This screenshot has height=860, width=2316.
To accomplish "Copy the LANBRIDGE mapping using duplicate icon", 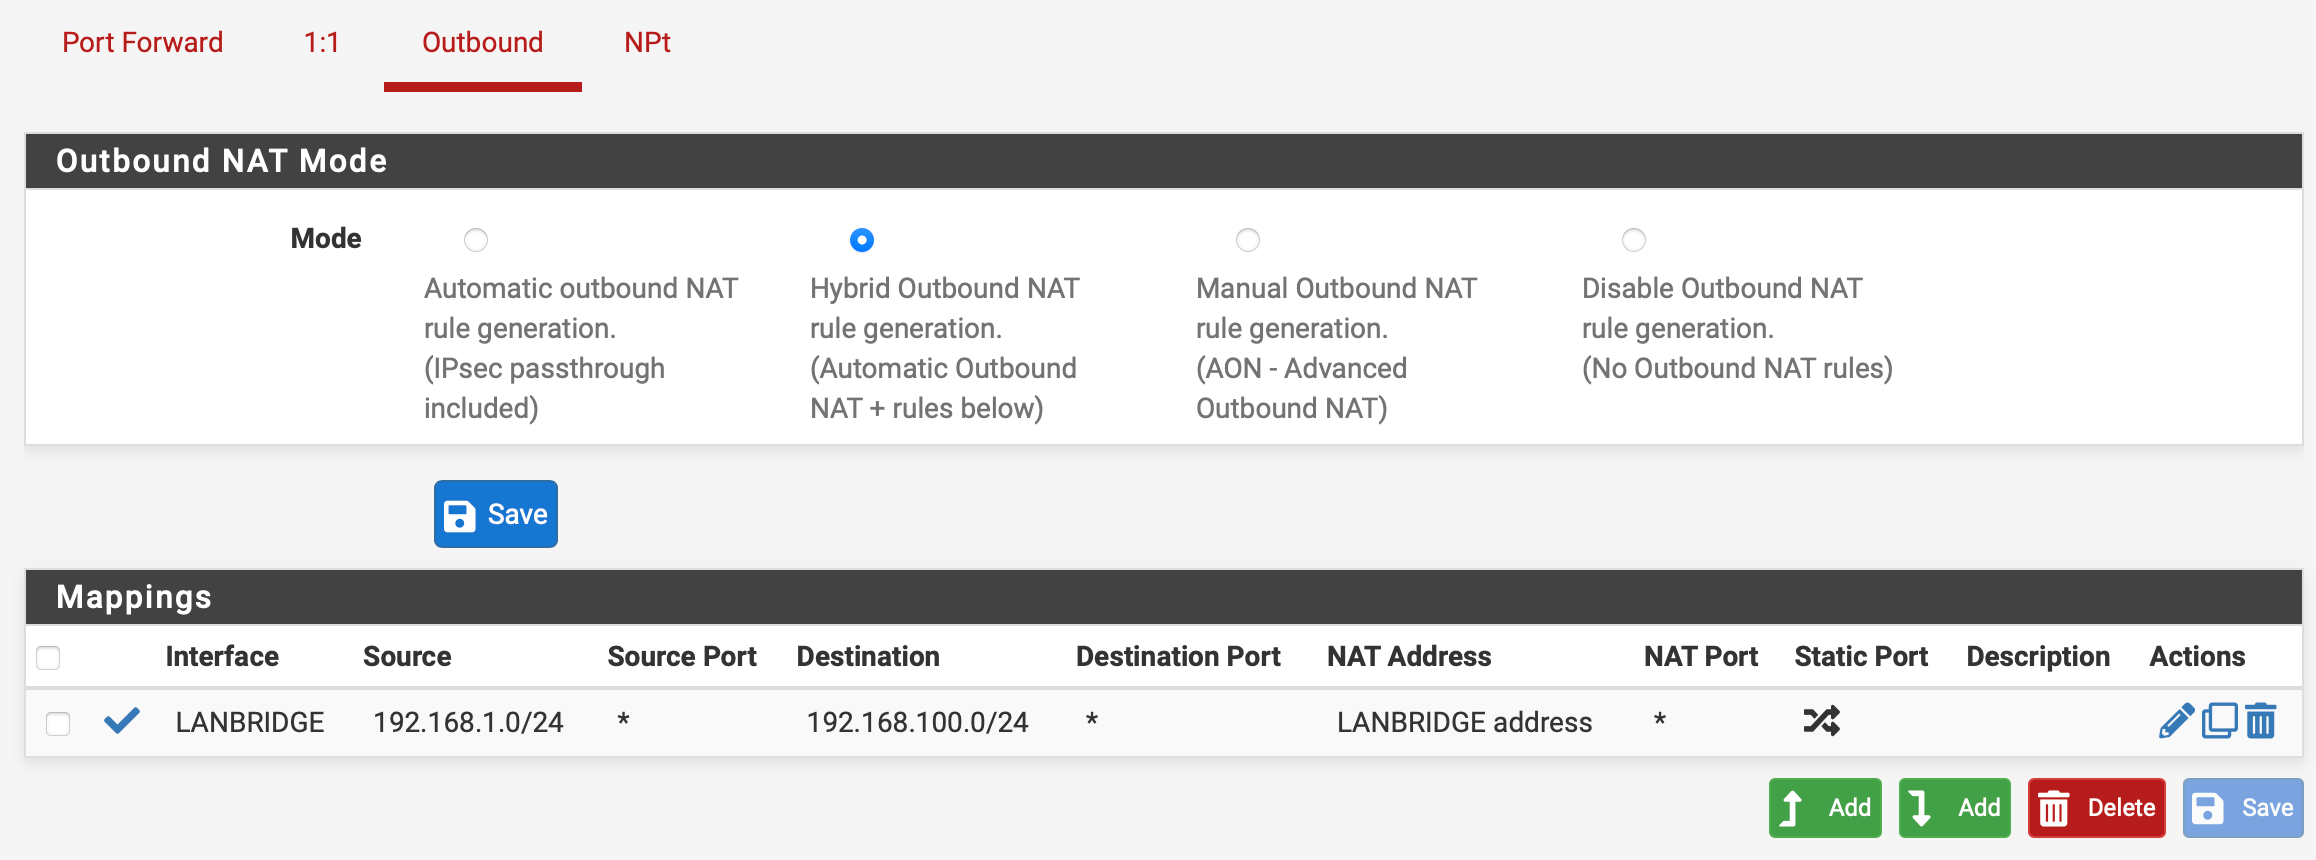I will [2219, 721].
